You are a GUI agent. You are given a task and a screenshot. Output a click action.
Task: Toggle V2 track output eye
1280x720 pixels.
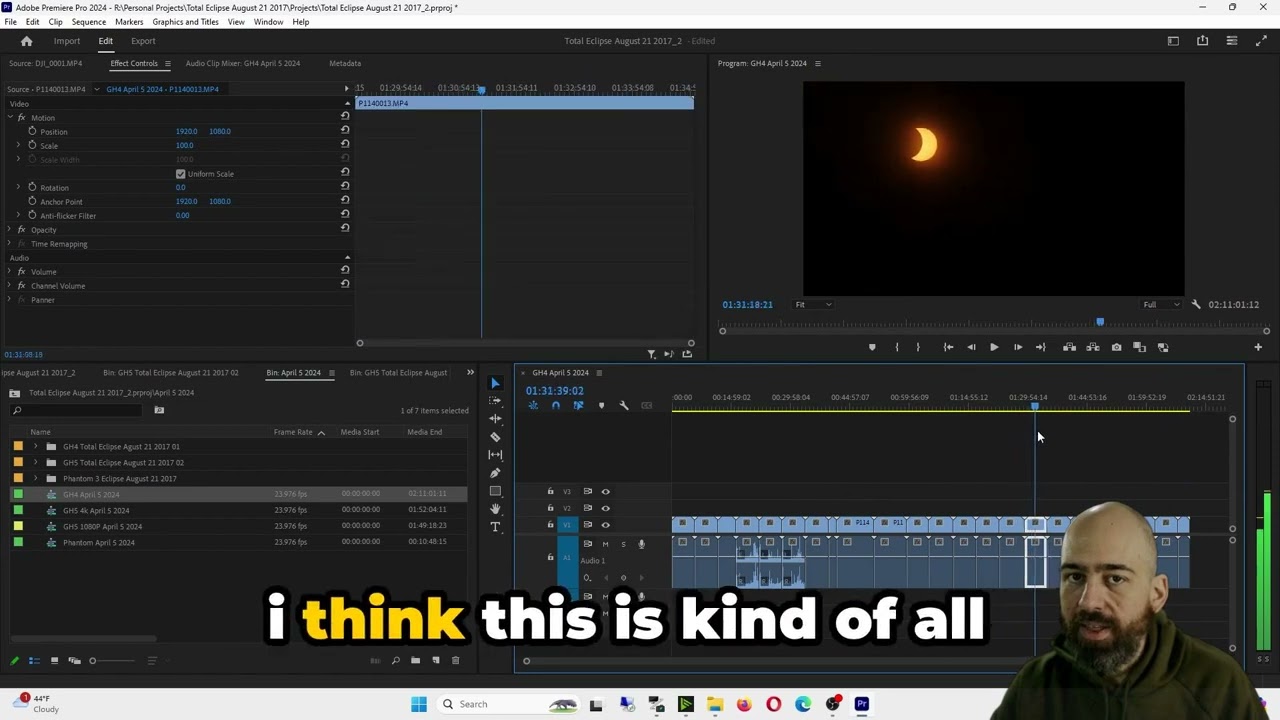605,508
